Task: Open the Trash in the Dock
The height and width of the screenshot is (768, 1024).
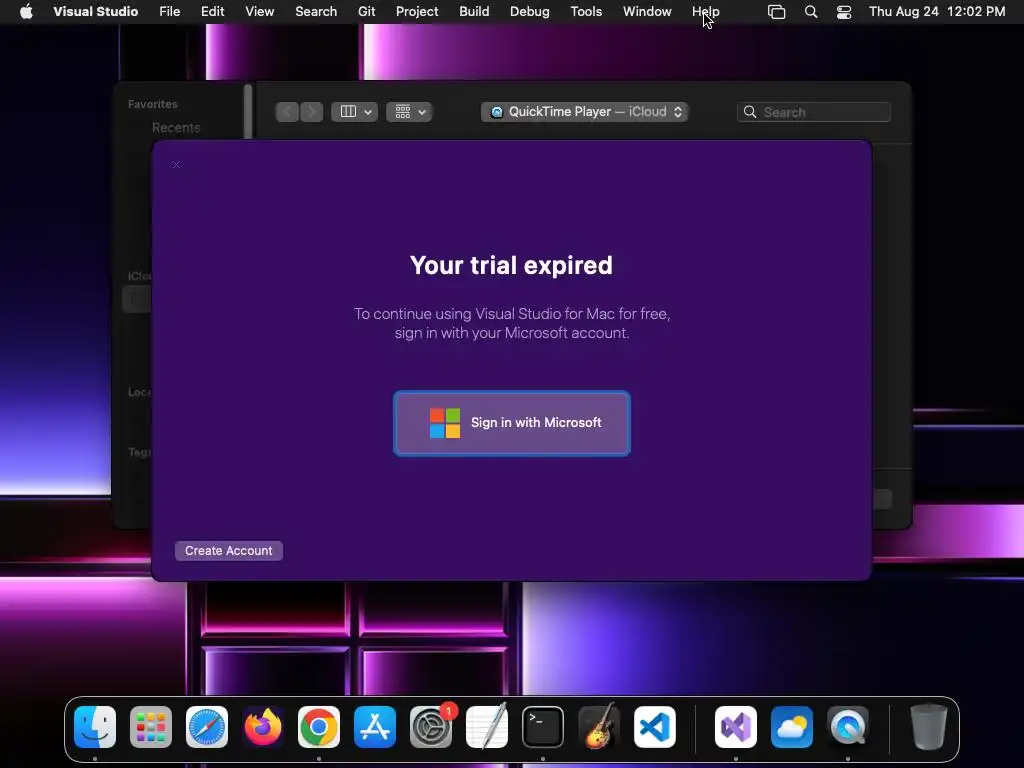Action: pyautogui.click(x=929, y=727)
